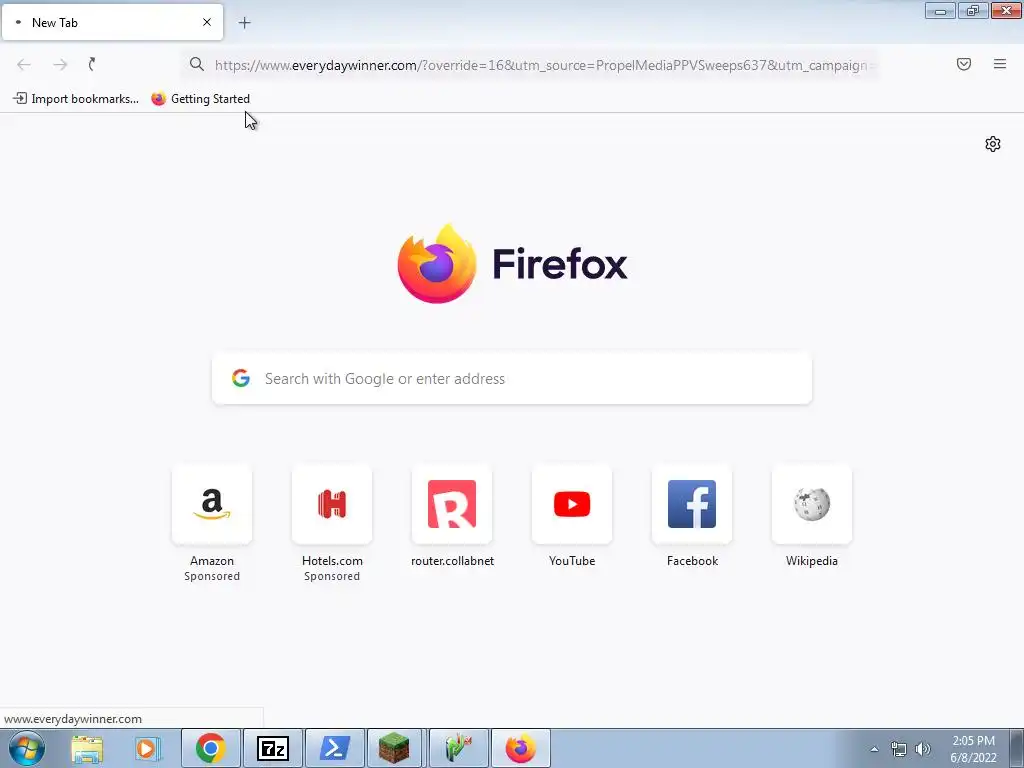The height and width of the screenshot is (768, 1024).
Task: Open the Getting Started bookmark
Action: coord(200,99)
